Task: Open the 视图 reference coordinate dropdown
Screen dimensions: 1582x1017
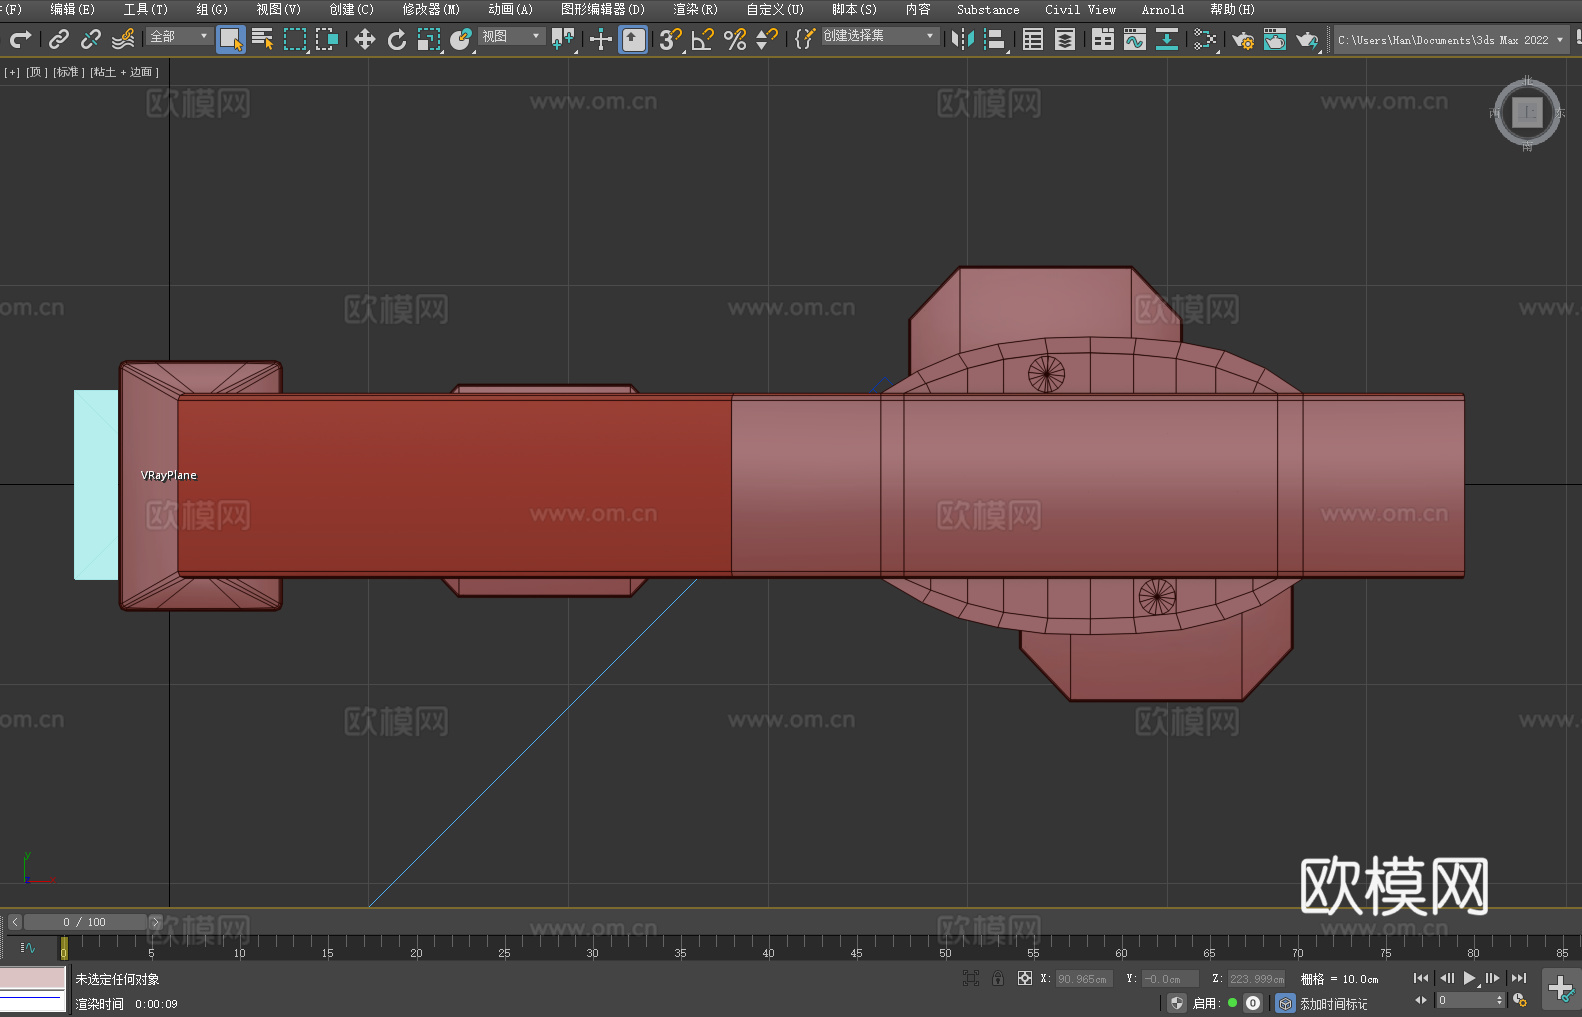Action: pos(511,36)
